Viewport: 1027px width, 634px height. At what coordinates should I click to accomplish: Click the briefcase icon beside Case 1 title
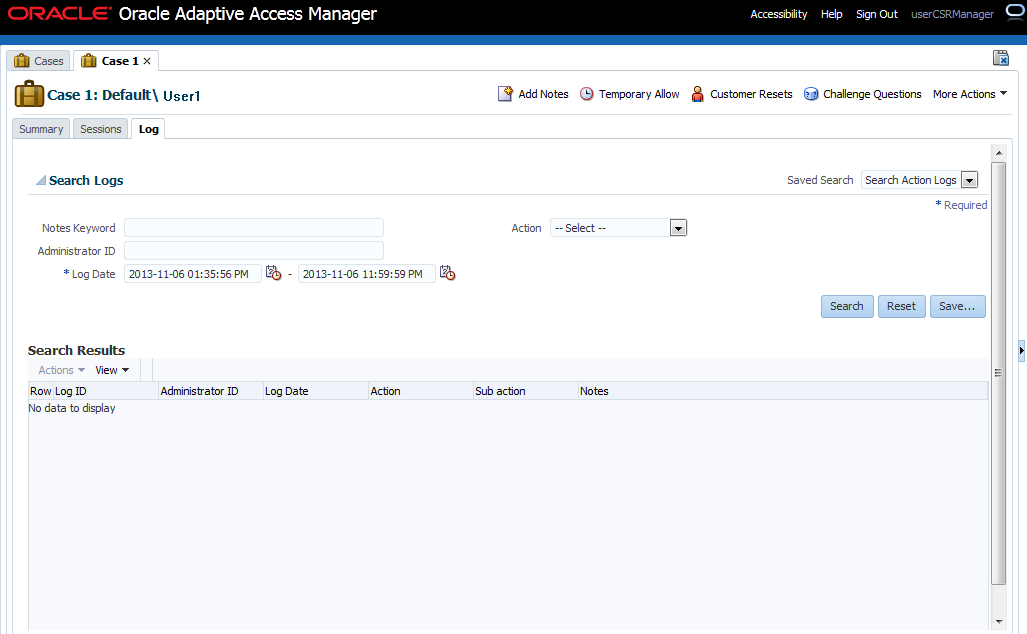(x=29, y=94)
